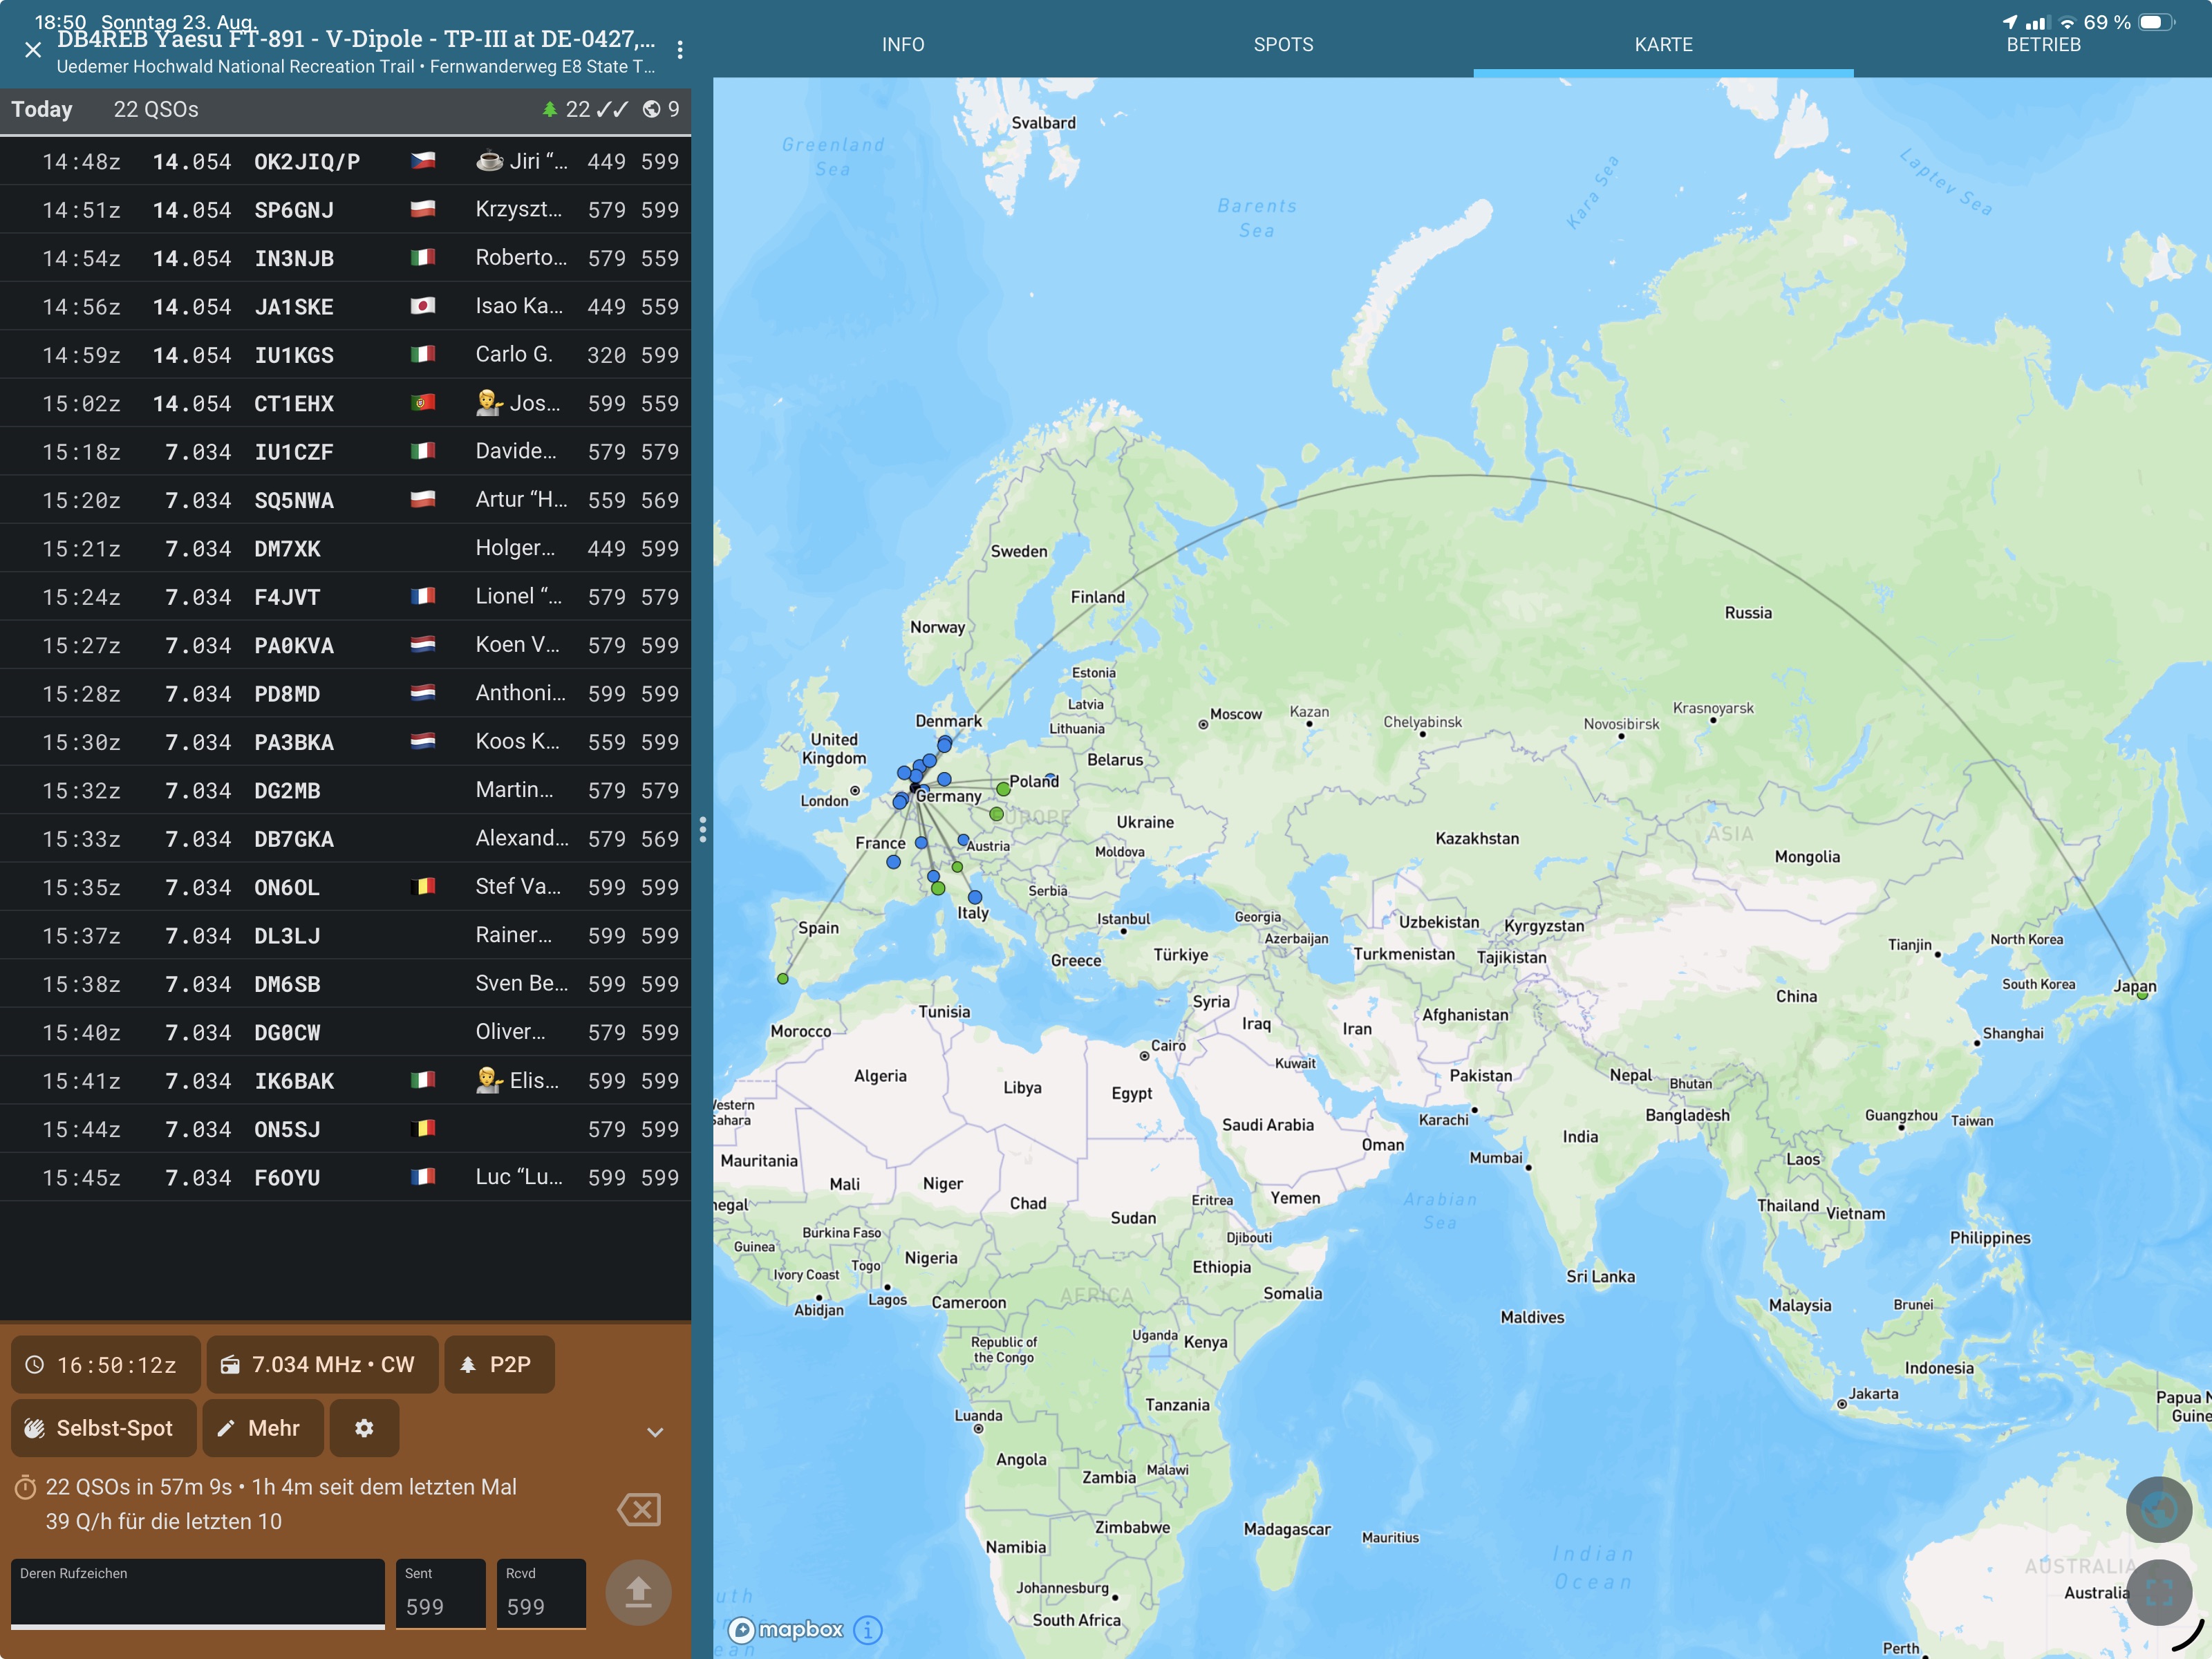
Task: Select the last QSO F6OYU
Action: point(345,1178)
